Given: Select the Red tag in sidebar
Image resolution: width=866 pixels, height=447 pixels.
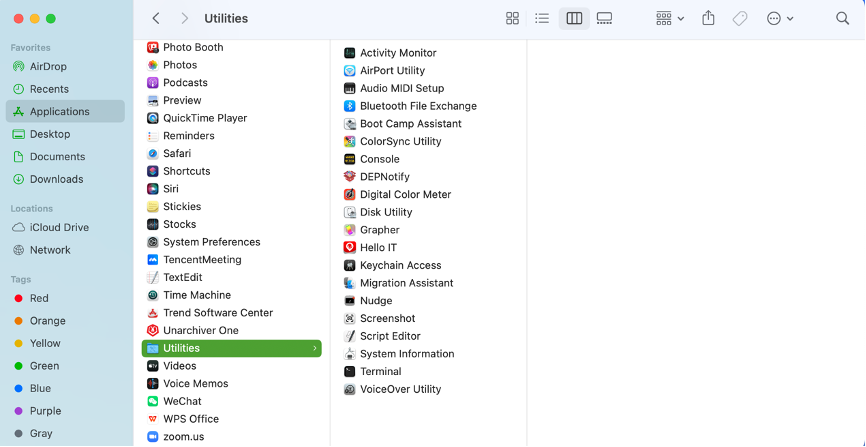Looking at the screenshot, I should tap(39, 298).
